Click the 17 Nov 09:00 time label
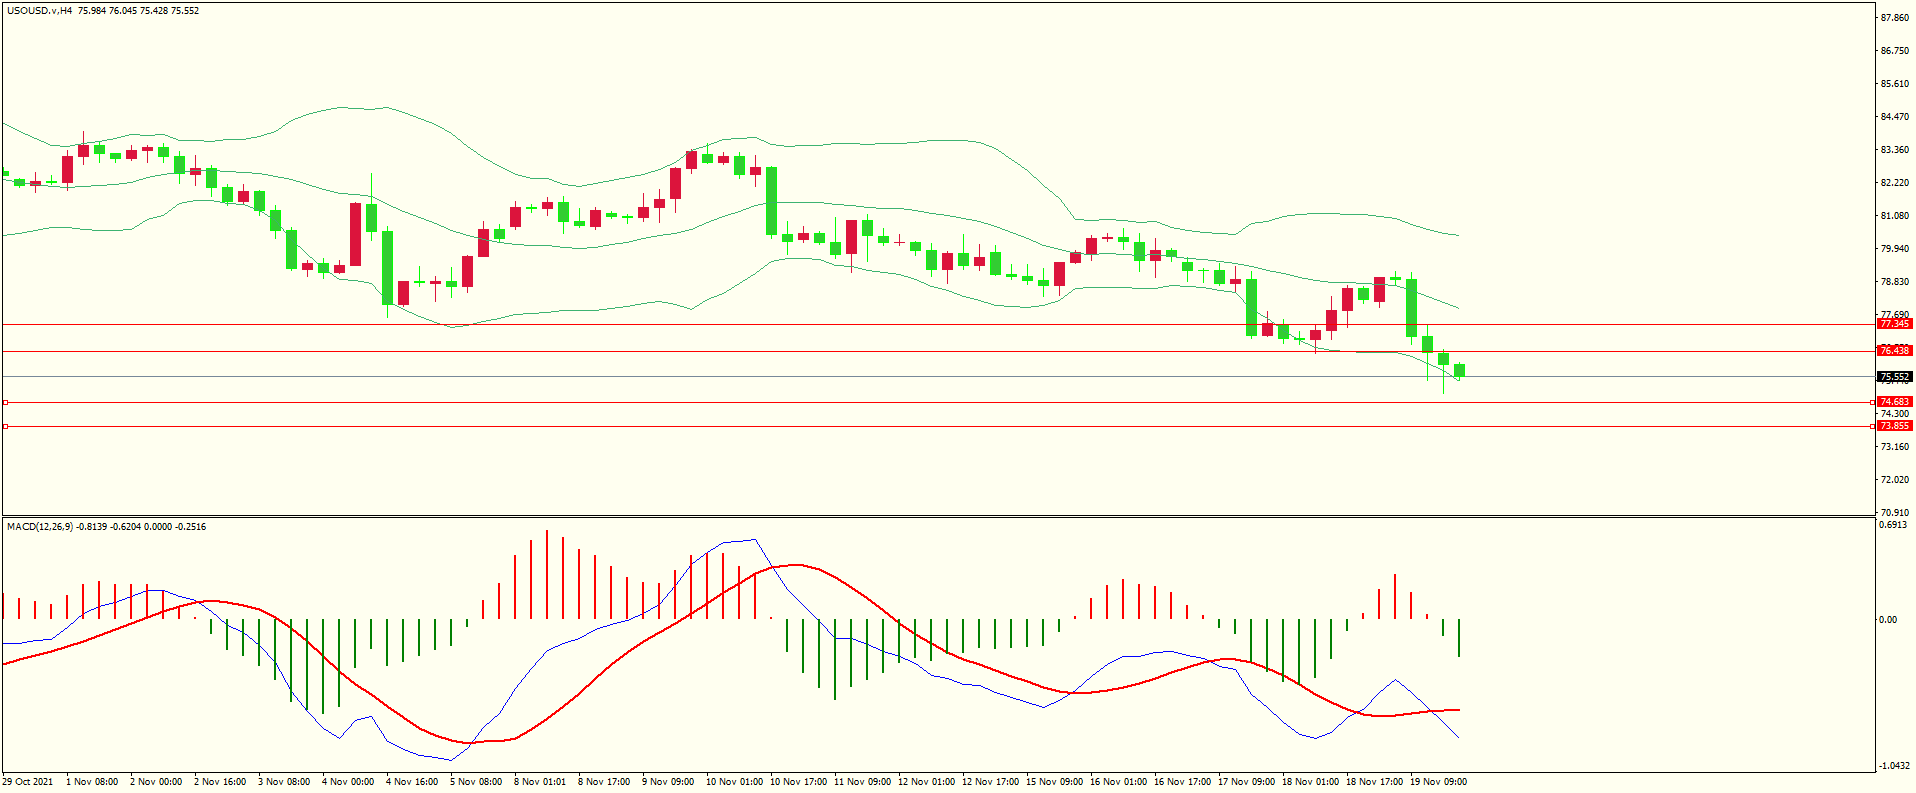The image size is (1916, 793). tap(1246, 782)
